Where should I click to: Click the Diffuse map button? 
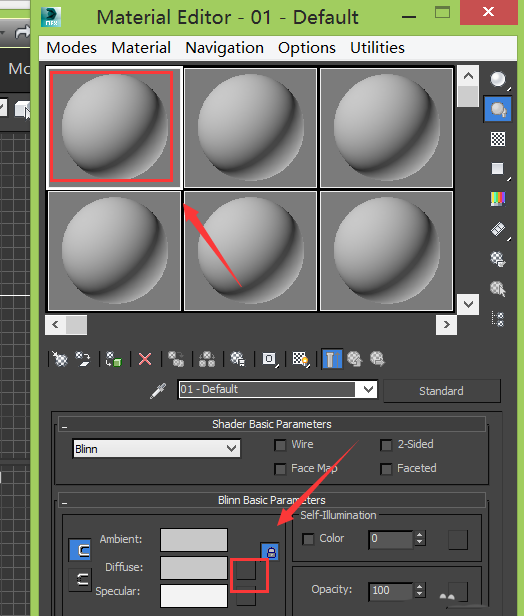pyautogui.click(x=246, y=569)
